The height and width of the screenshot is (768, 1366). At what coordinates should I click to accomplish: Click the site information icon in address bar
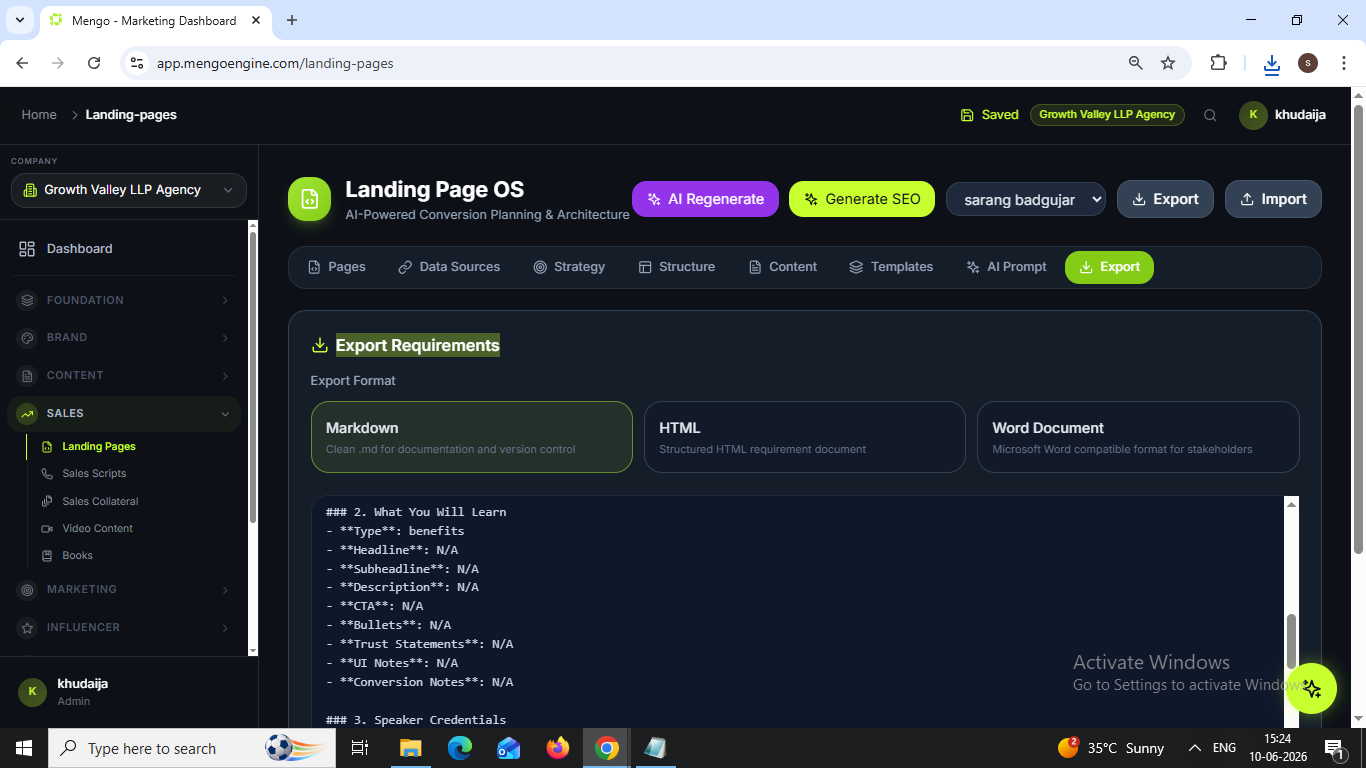(138, 63)
